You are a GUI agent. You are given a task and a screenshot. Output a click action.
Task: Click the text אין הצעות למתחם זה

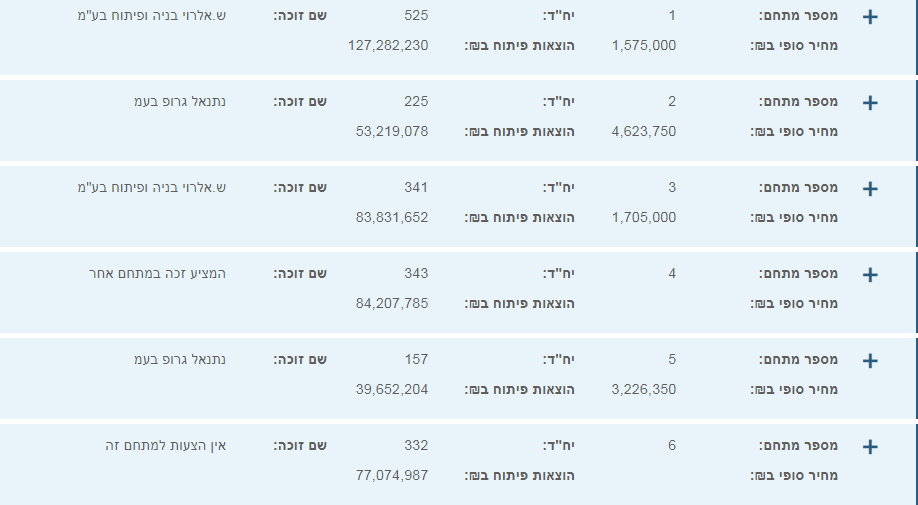click(x=166, y=446)
